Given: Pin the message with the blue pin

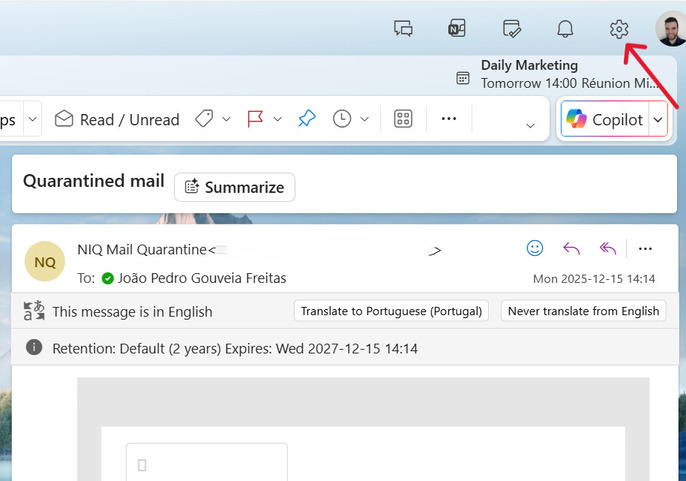Looking at the screenshot, I should point(307,119).
